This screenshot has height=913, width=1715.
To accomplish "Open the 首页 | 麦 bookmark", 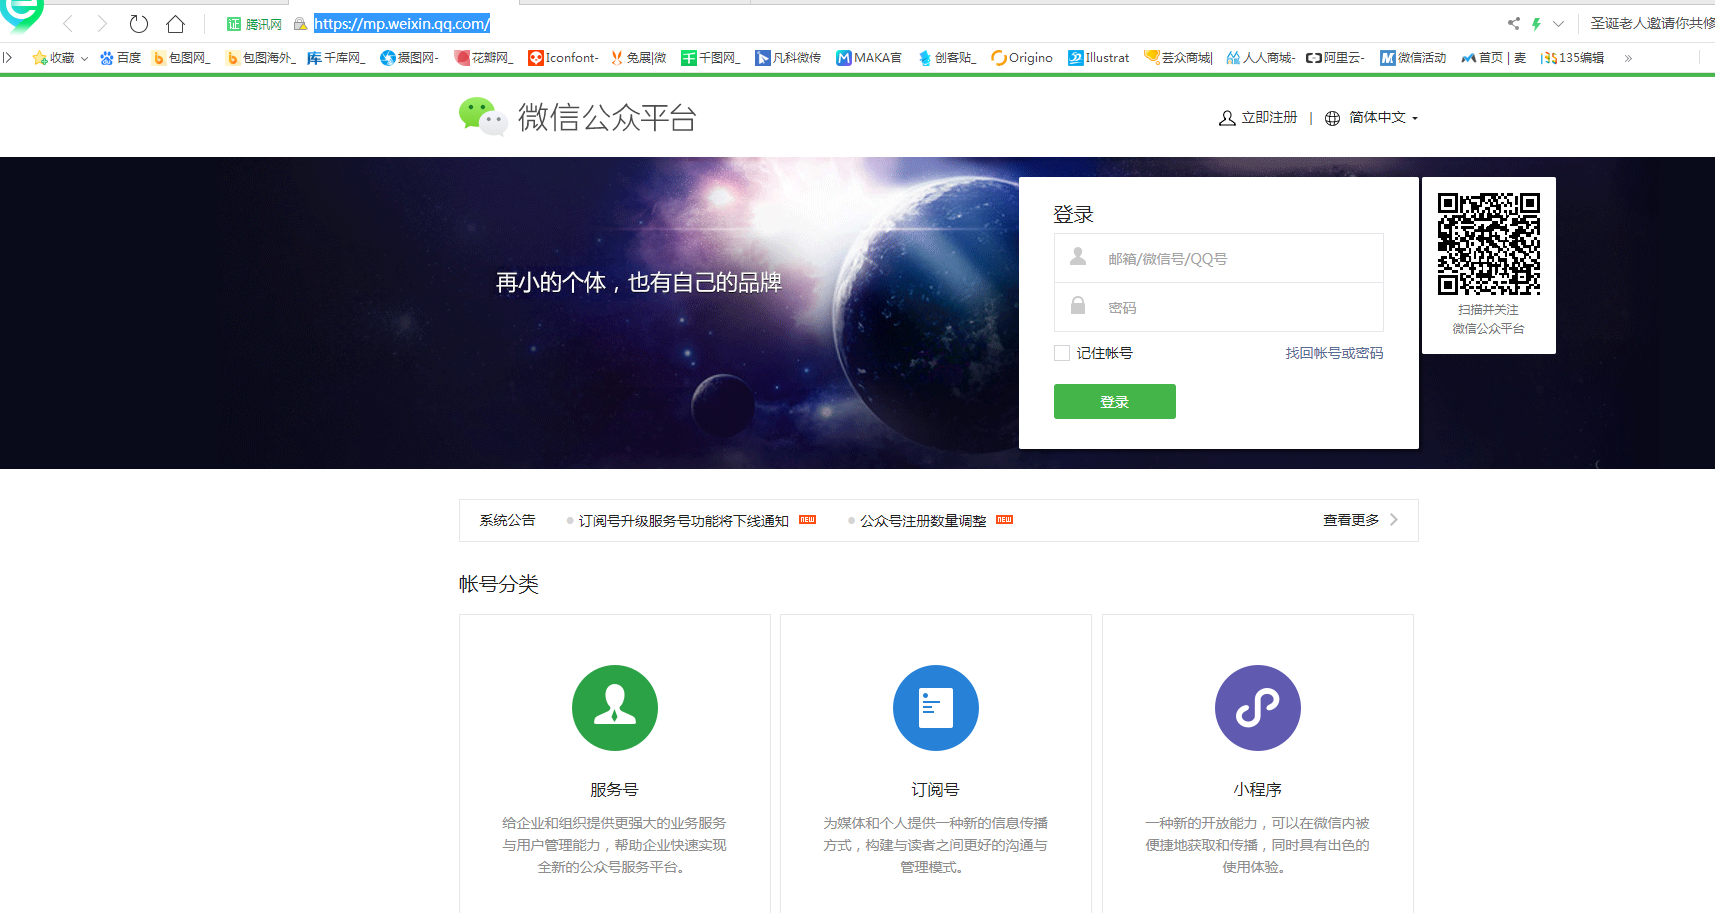I will [x=1494, y=58].
